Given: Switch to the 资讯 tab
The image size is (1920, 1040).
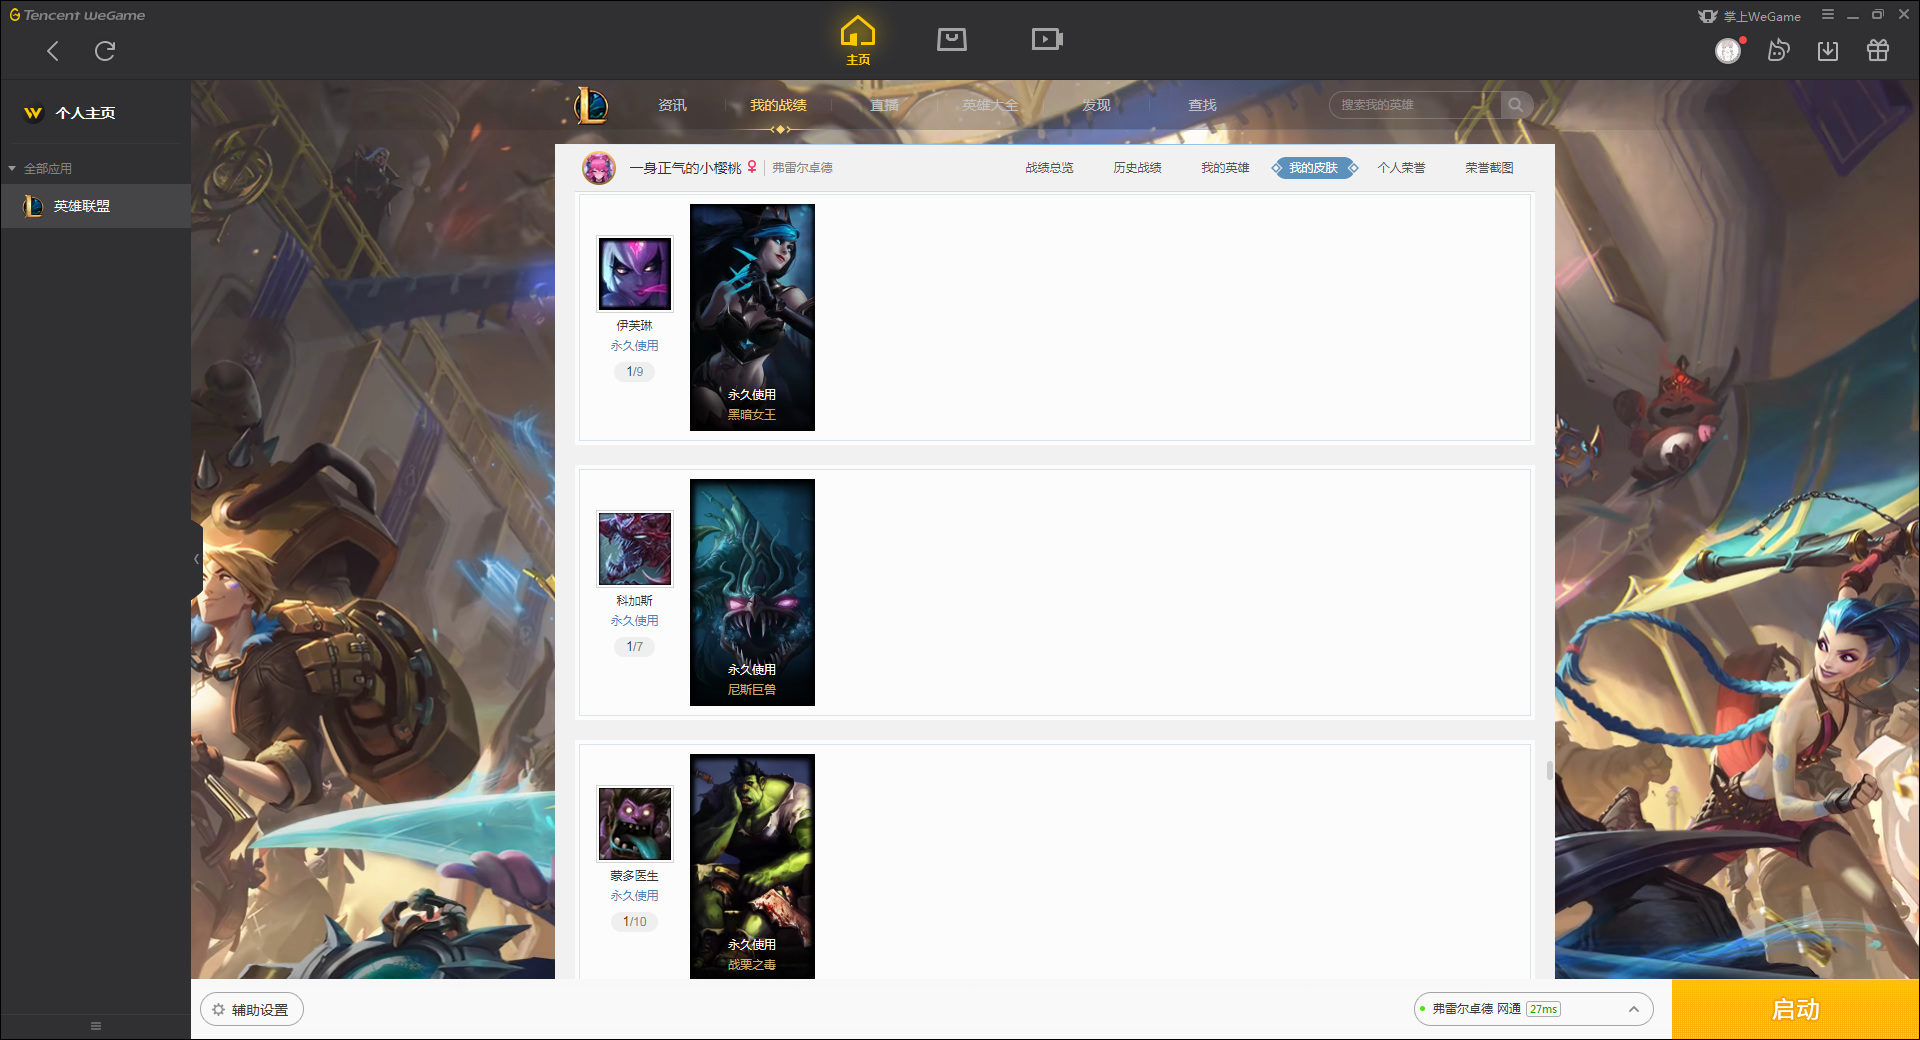Looking at the screenshot, I should (x=672, y=105).
